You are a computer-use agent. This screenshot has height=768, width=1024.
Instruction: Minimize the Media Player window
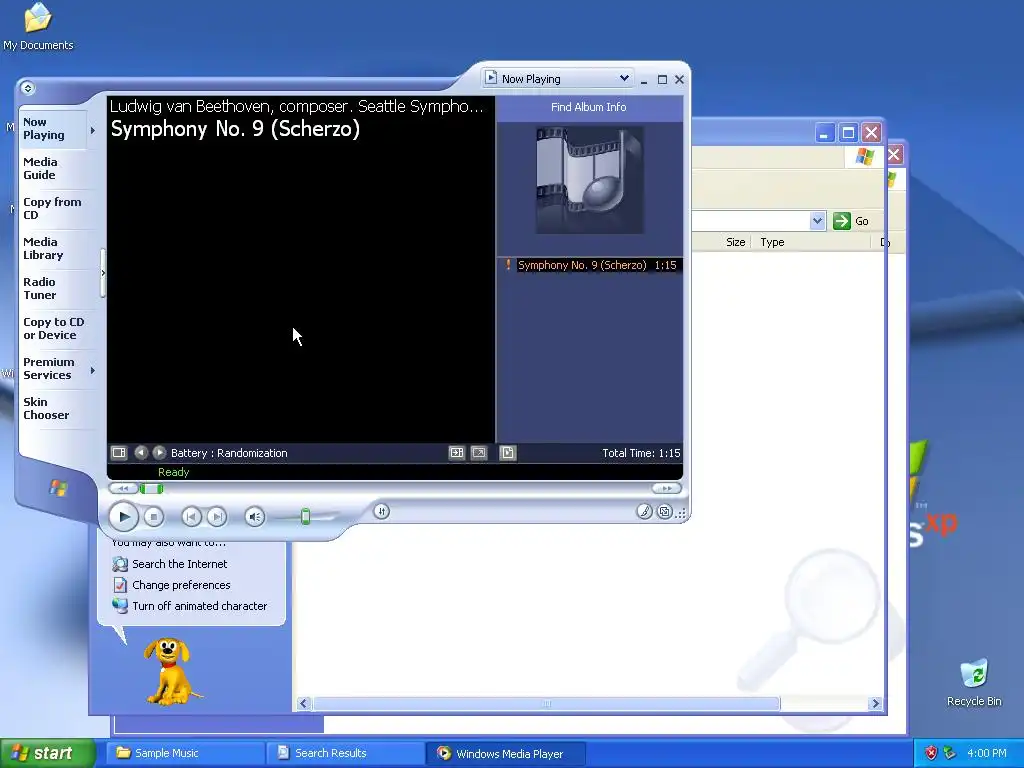point(644,80)
